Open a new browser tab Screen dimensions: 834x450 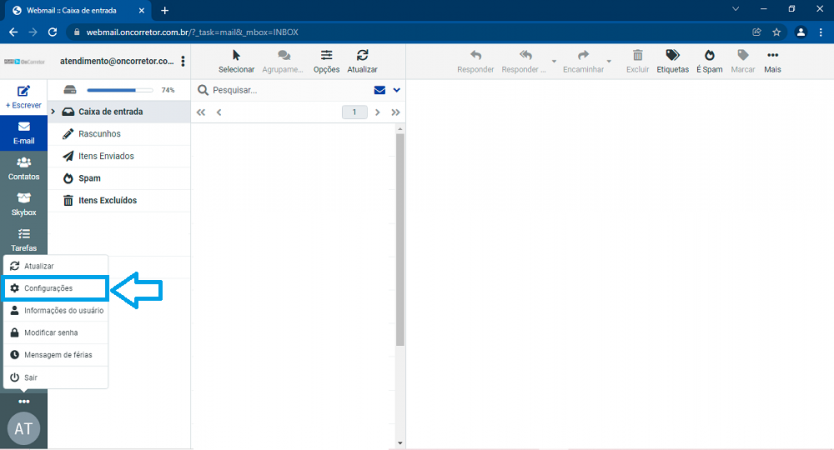[x=164, y=10]
